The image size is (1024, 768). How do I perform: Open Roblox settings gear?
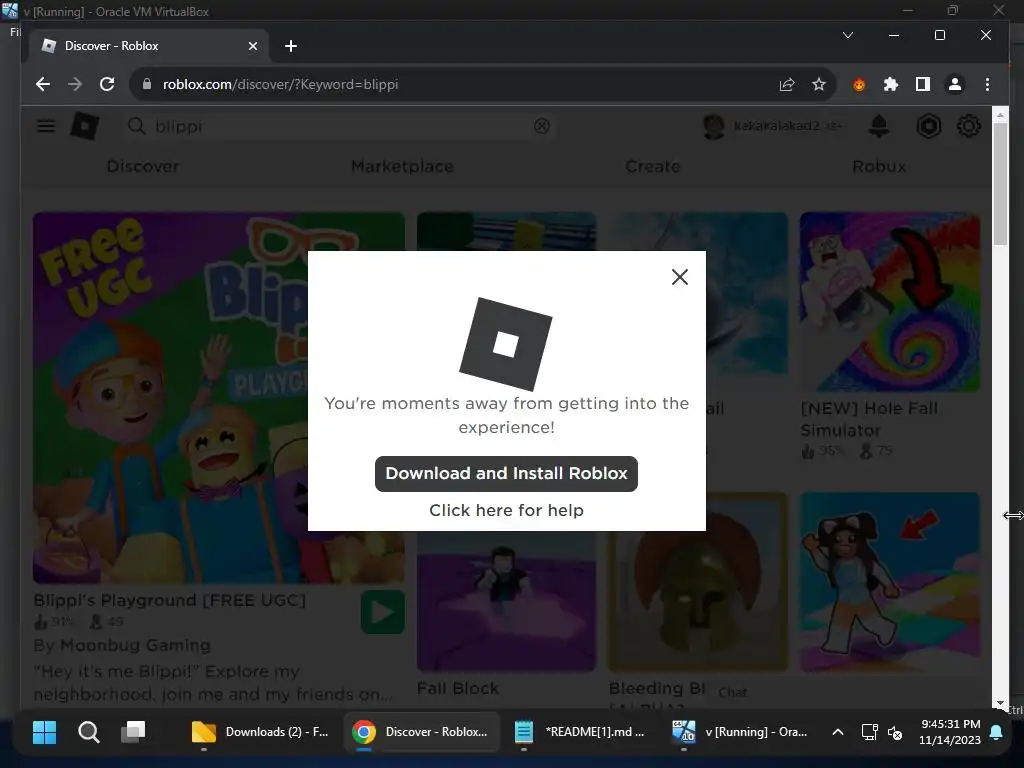[969, 126]
